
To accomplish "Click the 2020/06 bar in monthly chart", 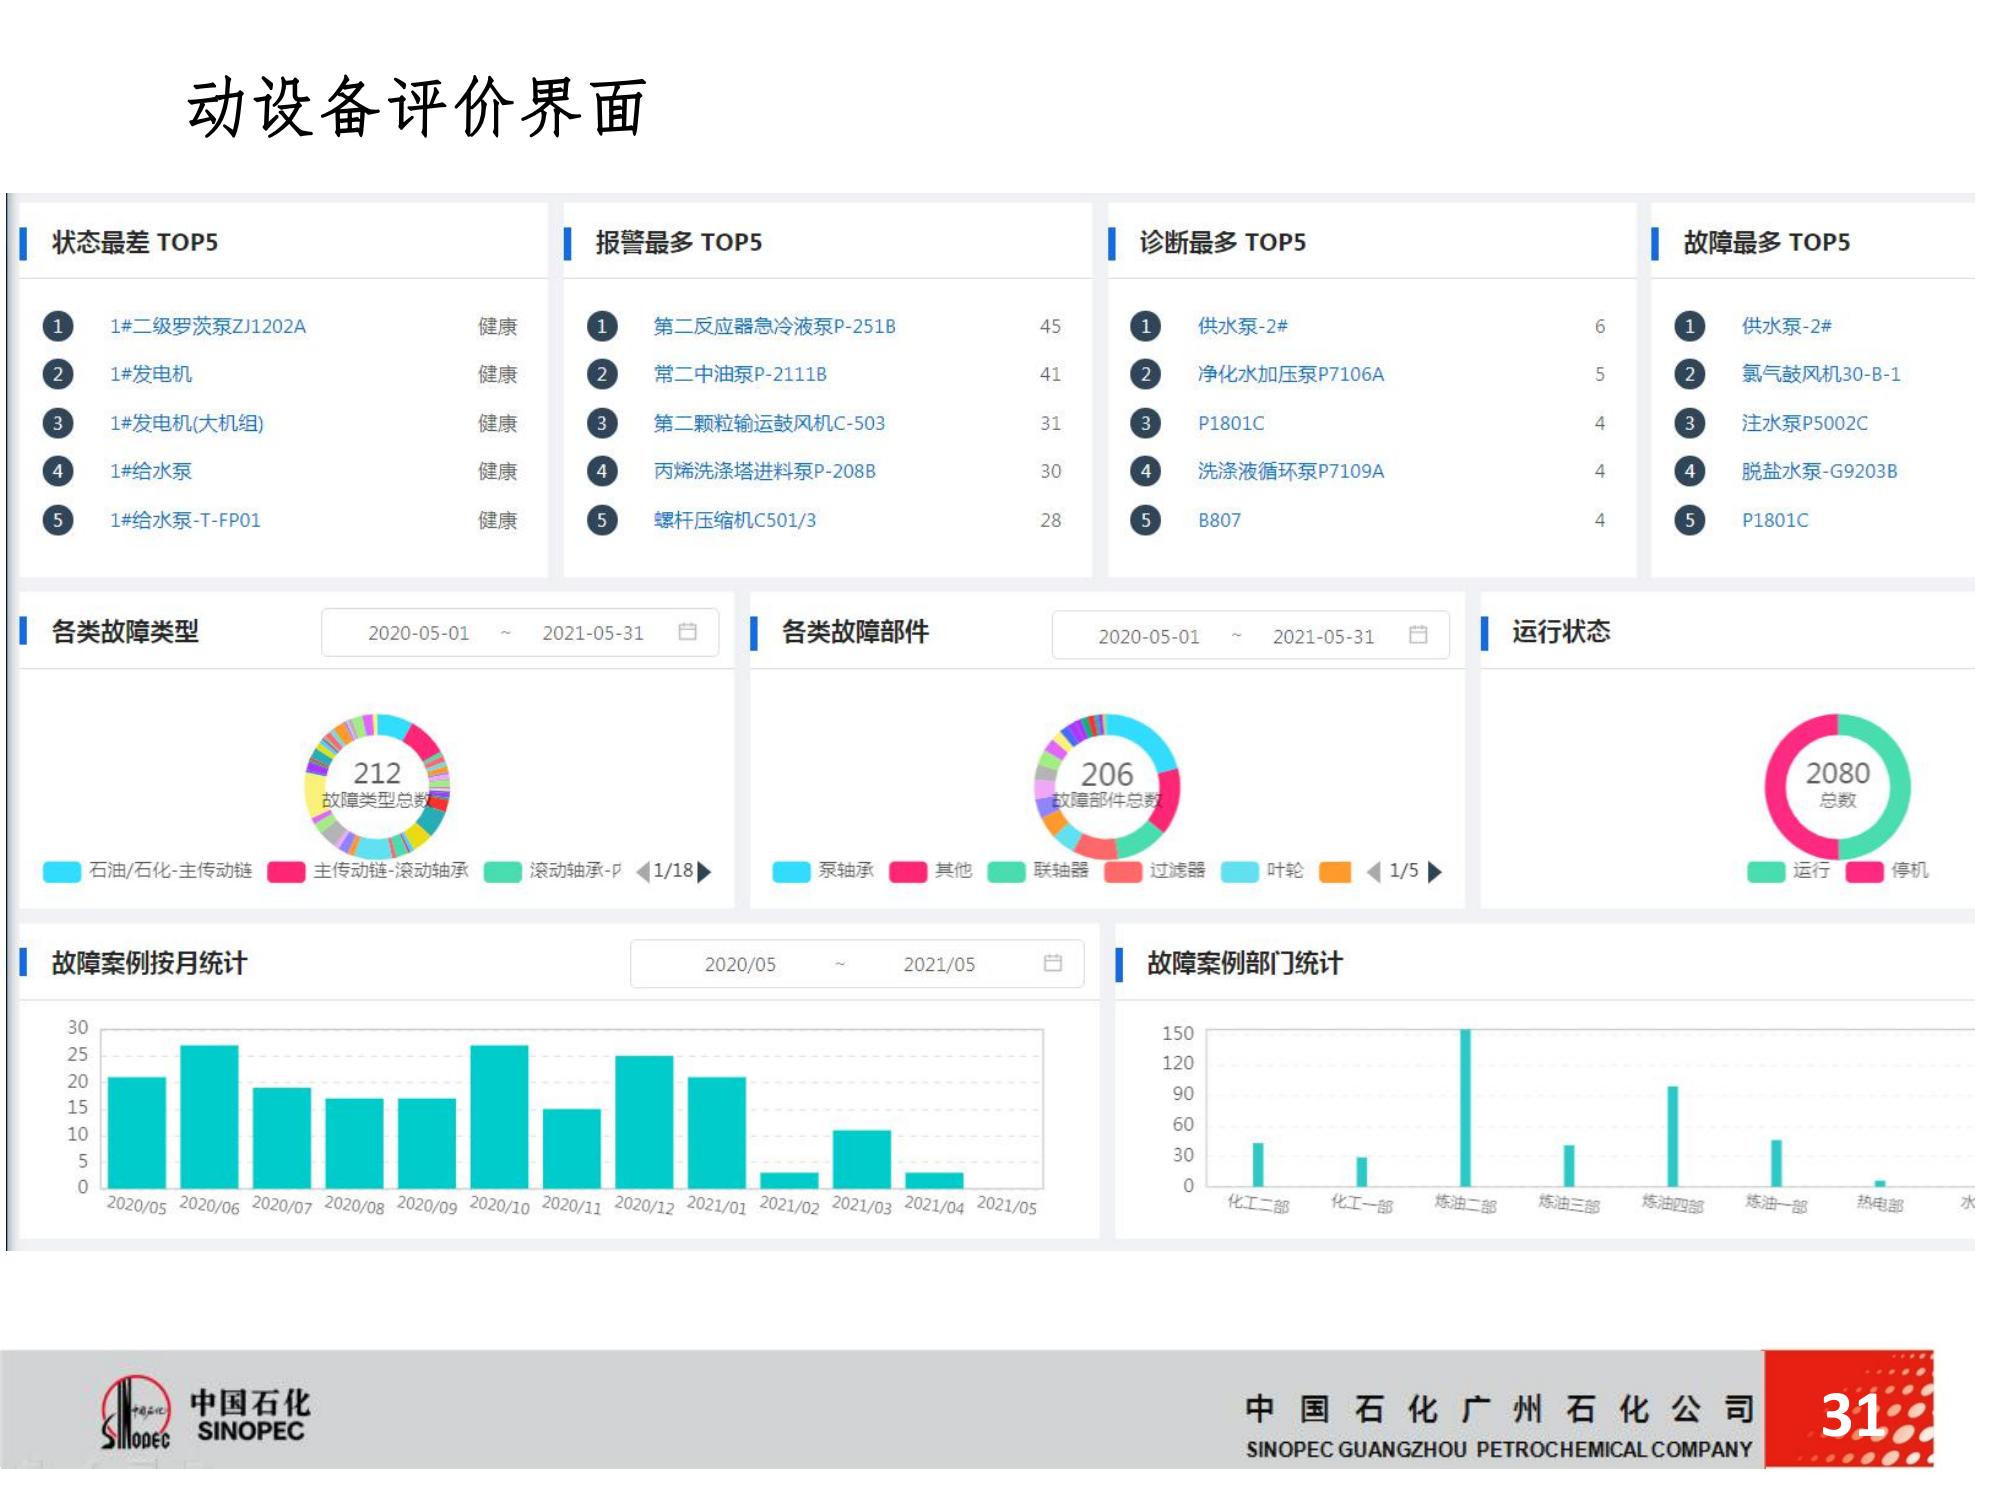I will click(209, 1116).
